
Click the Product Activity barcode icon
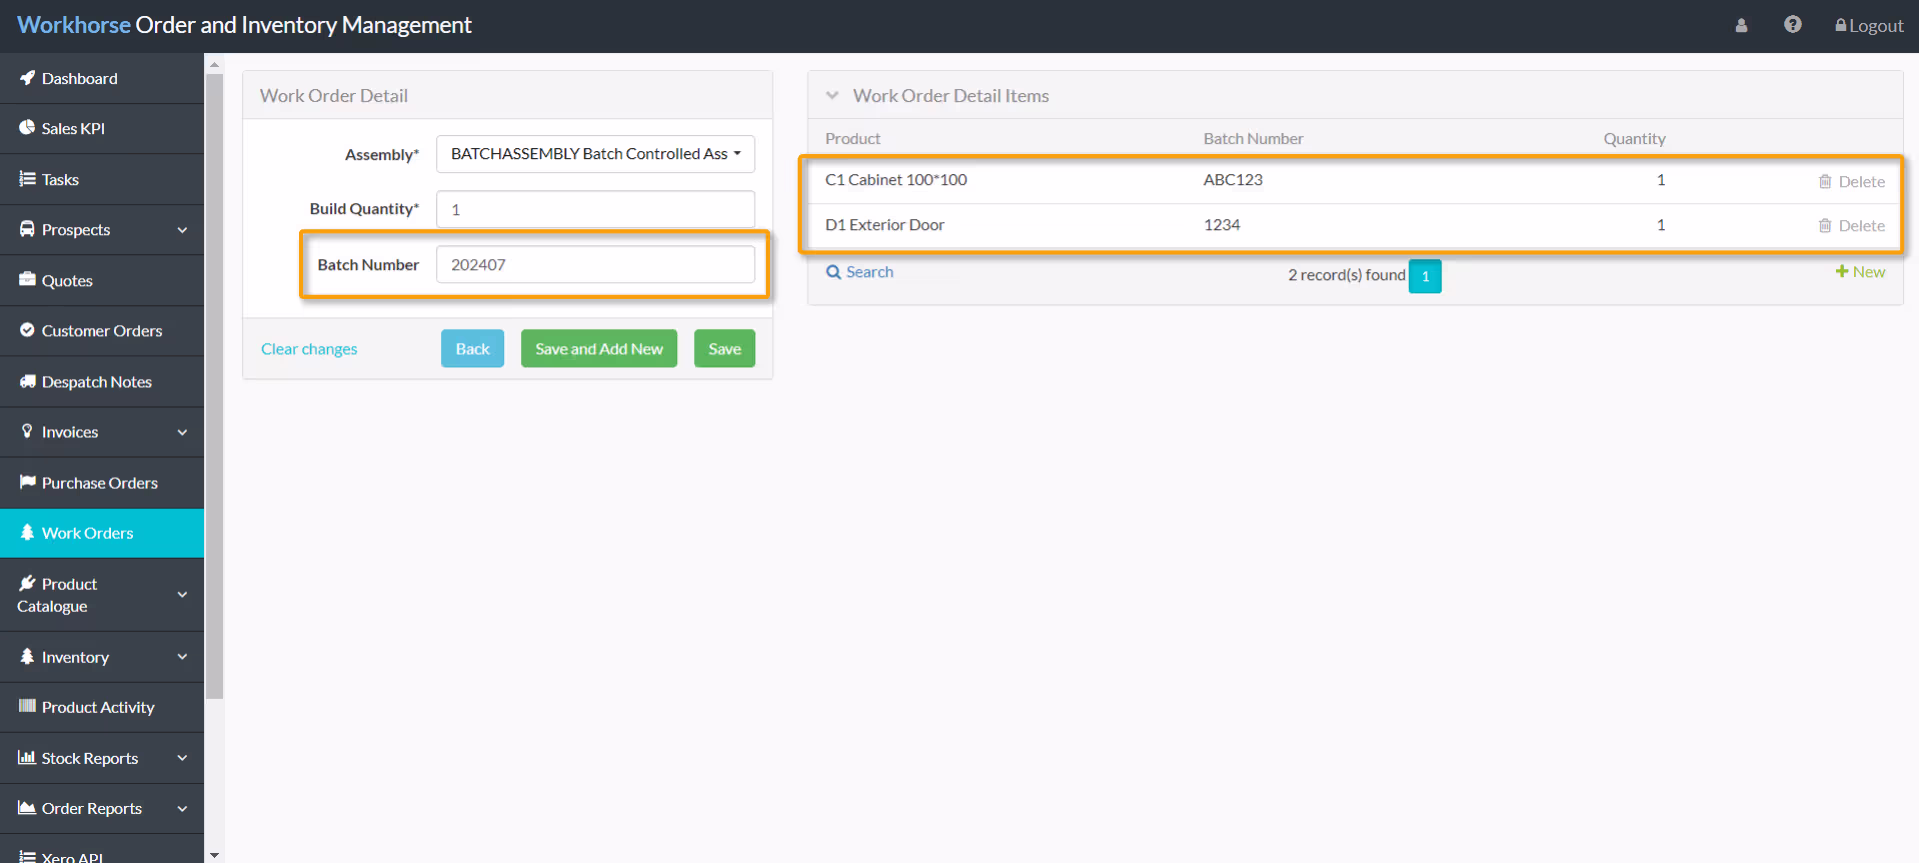[27, 706]
